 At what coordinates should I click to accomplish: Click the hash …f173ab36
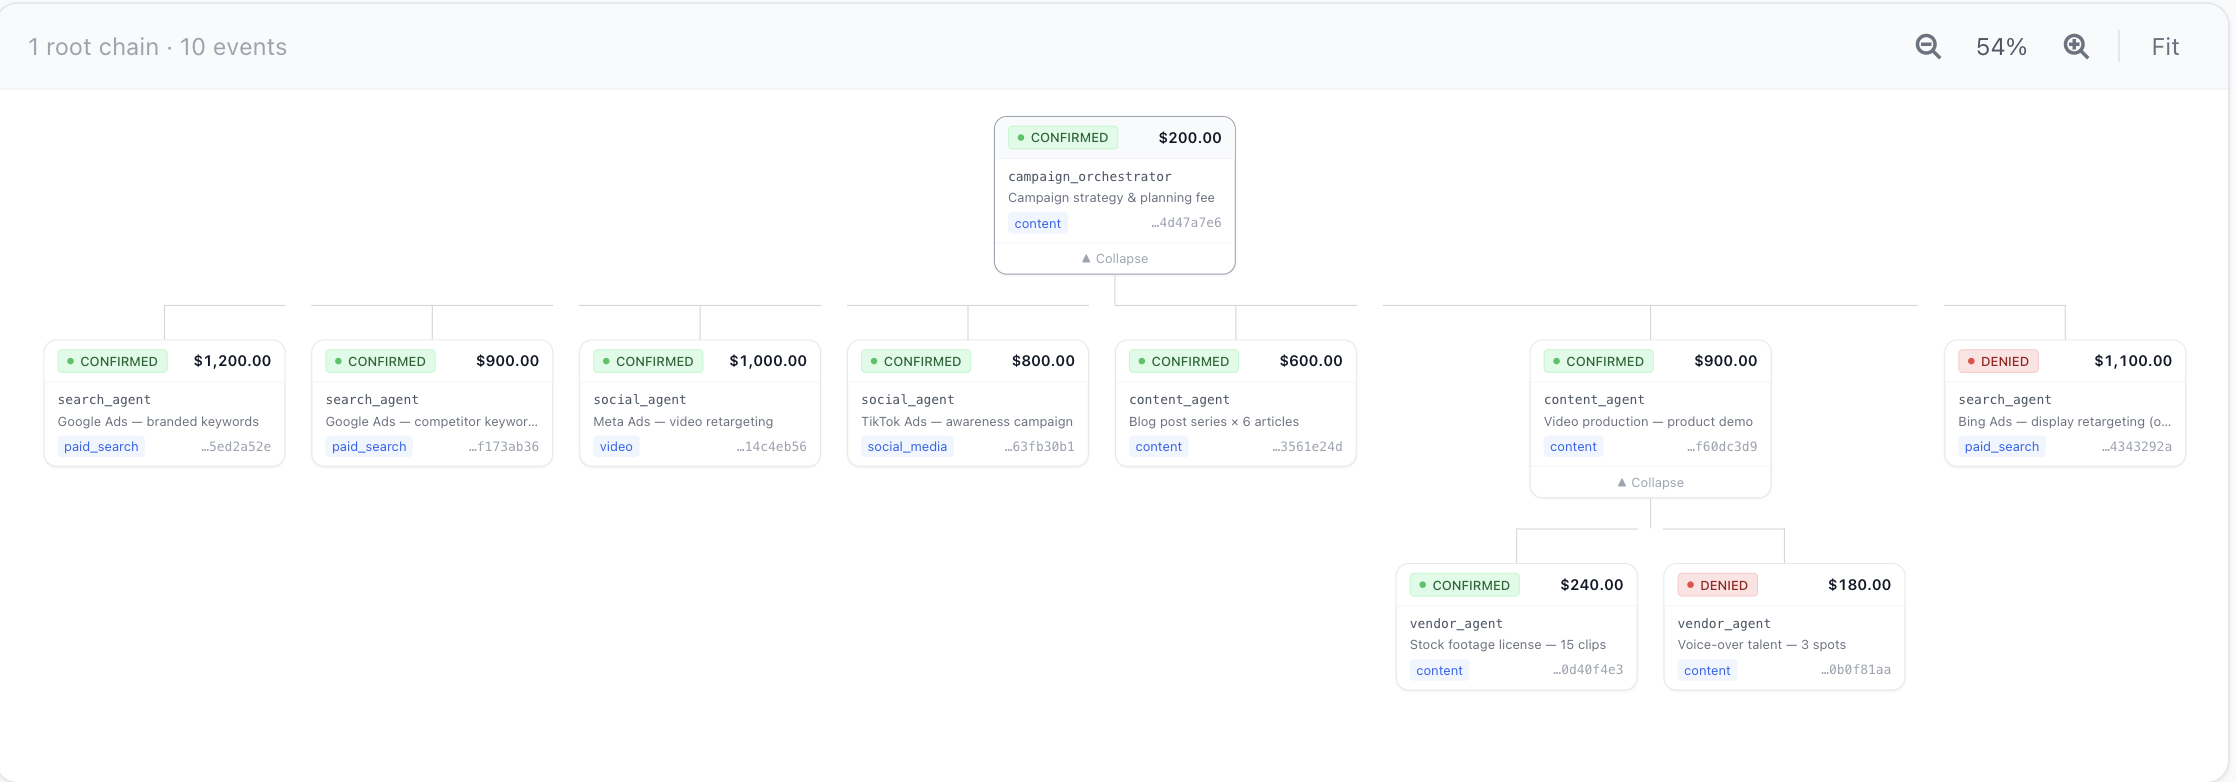tap(504, 447)
